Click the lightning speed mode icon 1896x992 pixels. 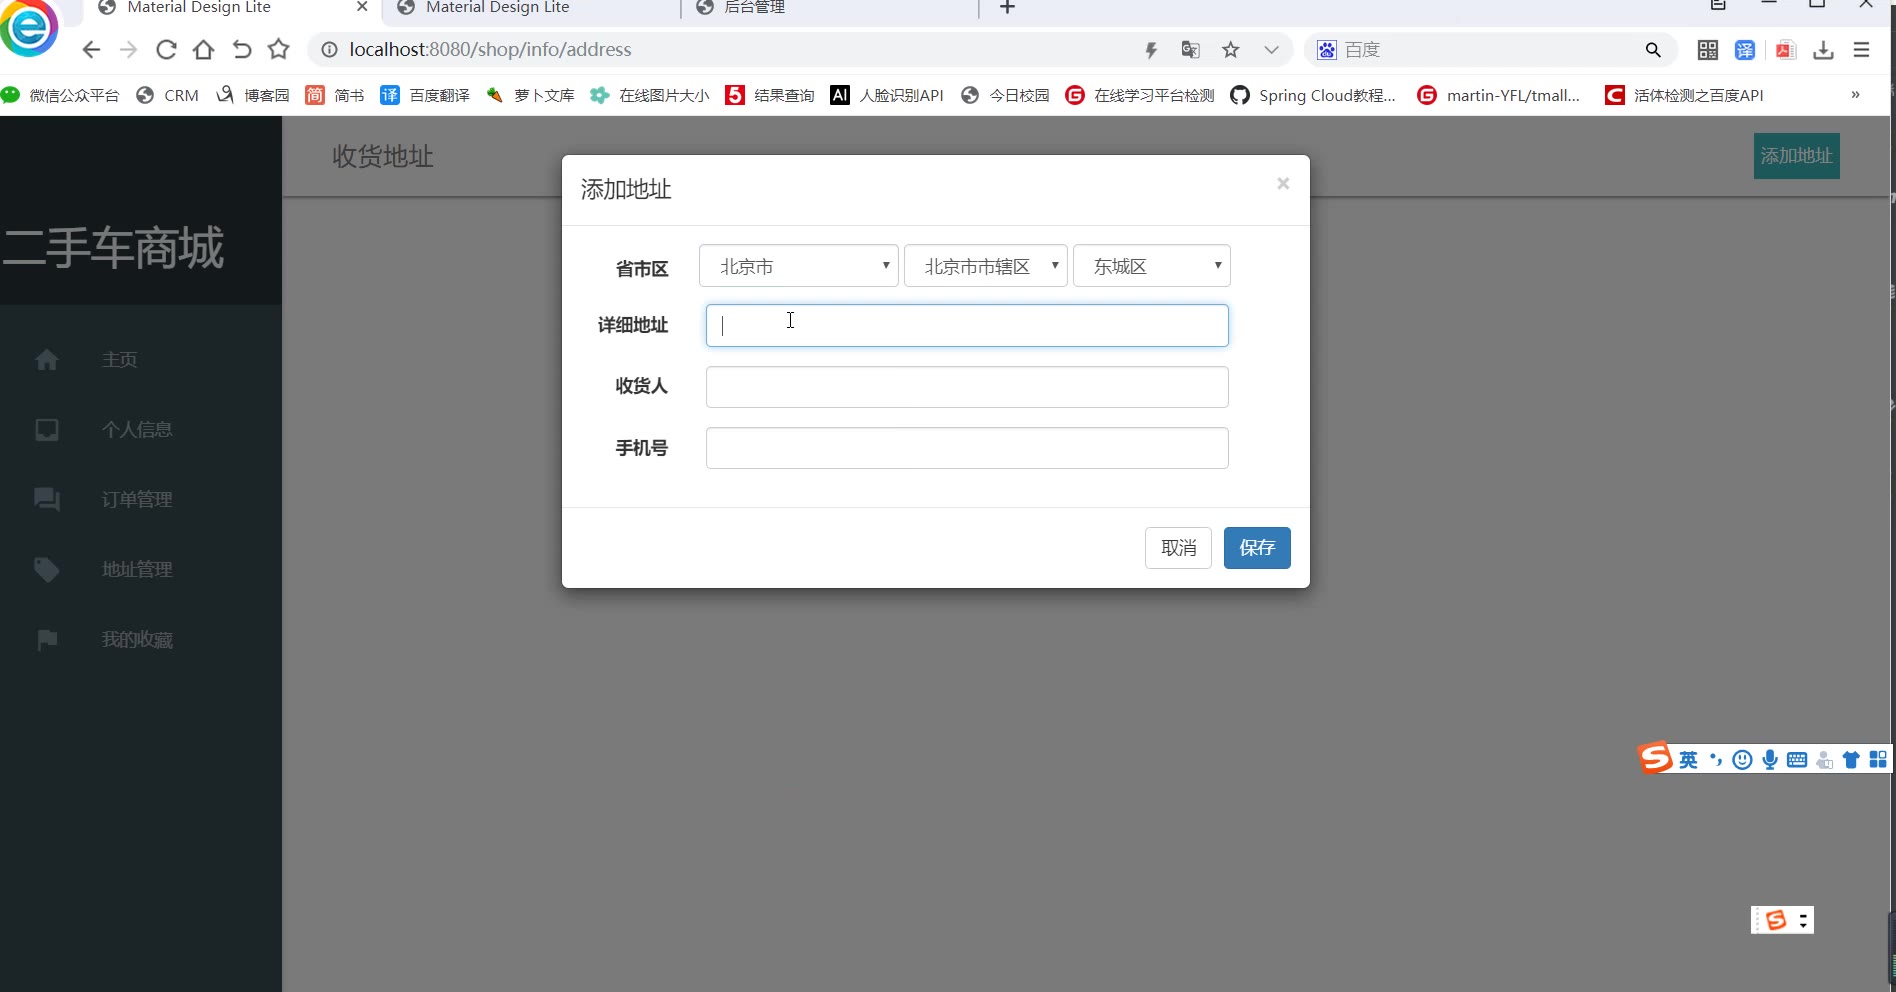point(1151,50)
